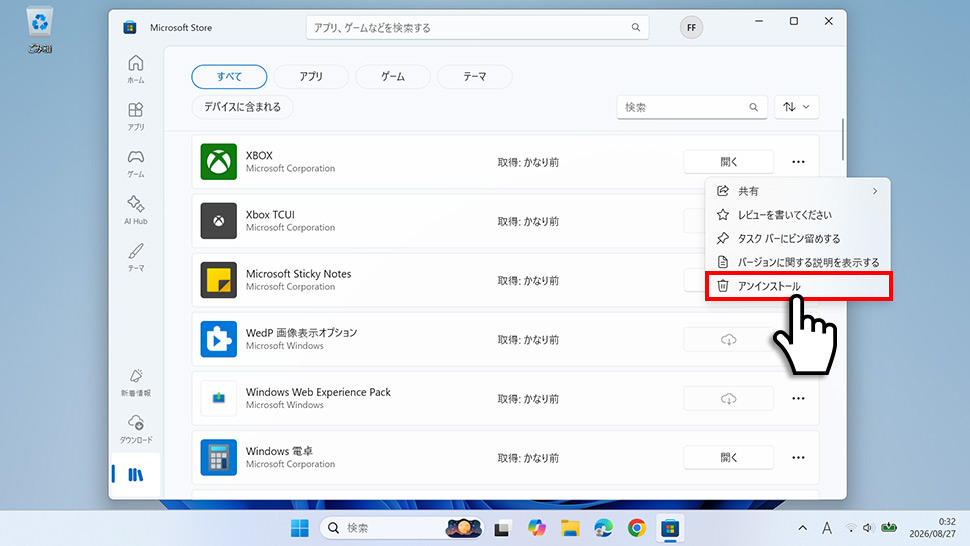This screenshot has height=546, width=970.
Task: Click the top アプリ、ゲームなどを検索する search field
Action: [x=477, y=27]
